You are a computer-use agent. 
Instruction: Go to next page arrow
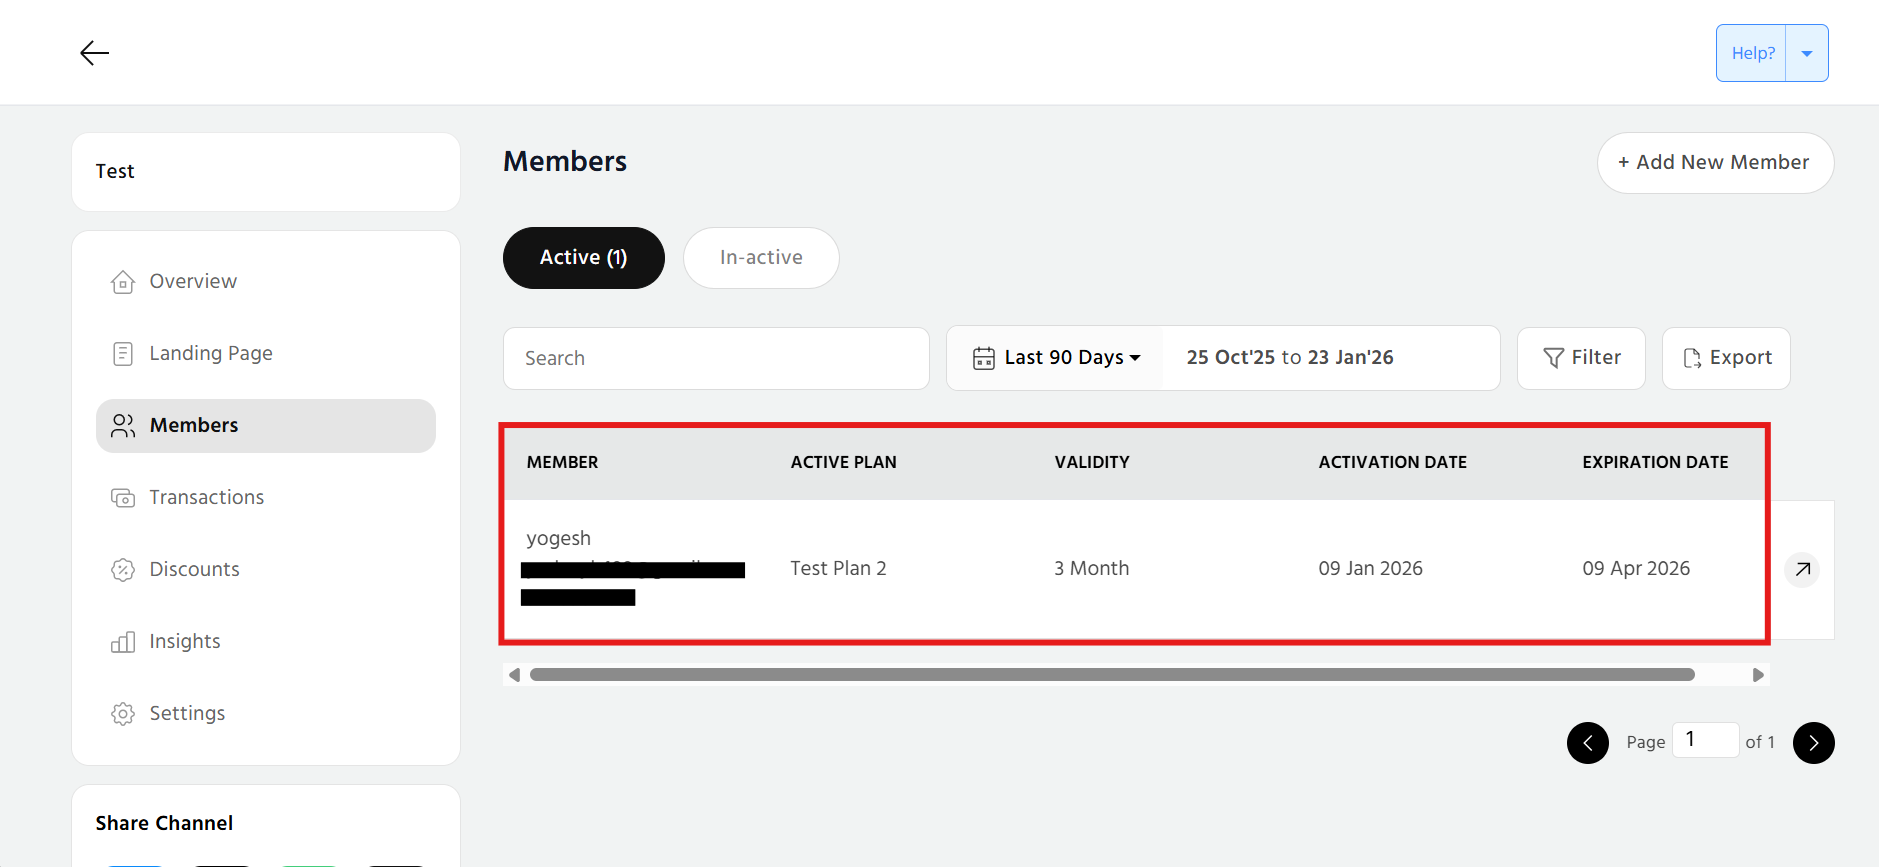coord(1813,743)
